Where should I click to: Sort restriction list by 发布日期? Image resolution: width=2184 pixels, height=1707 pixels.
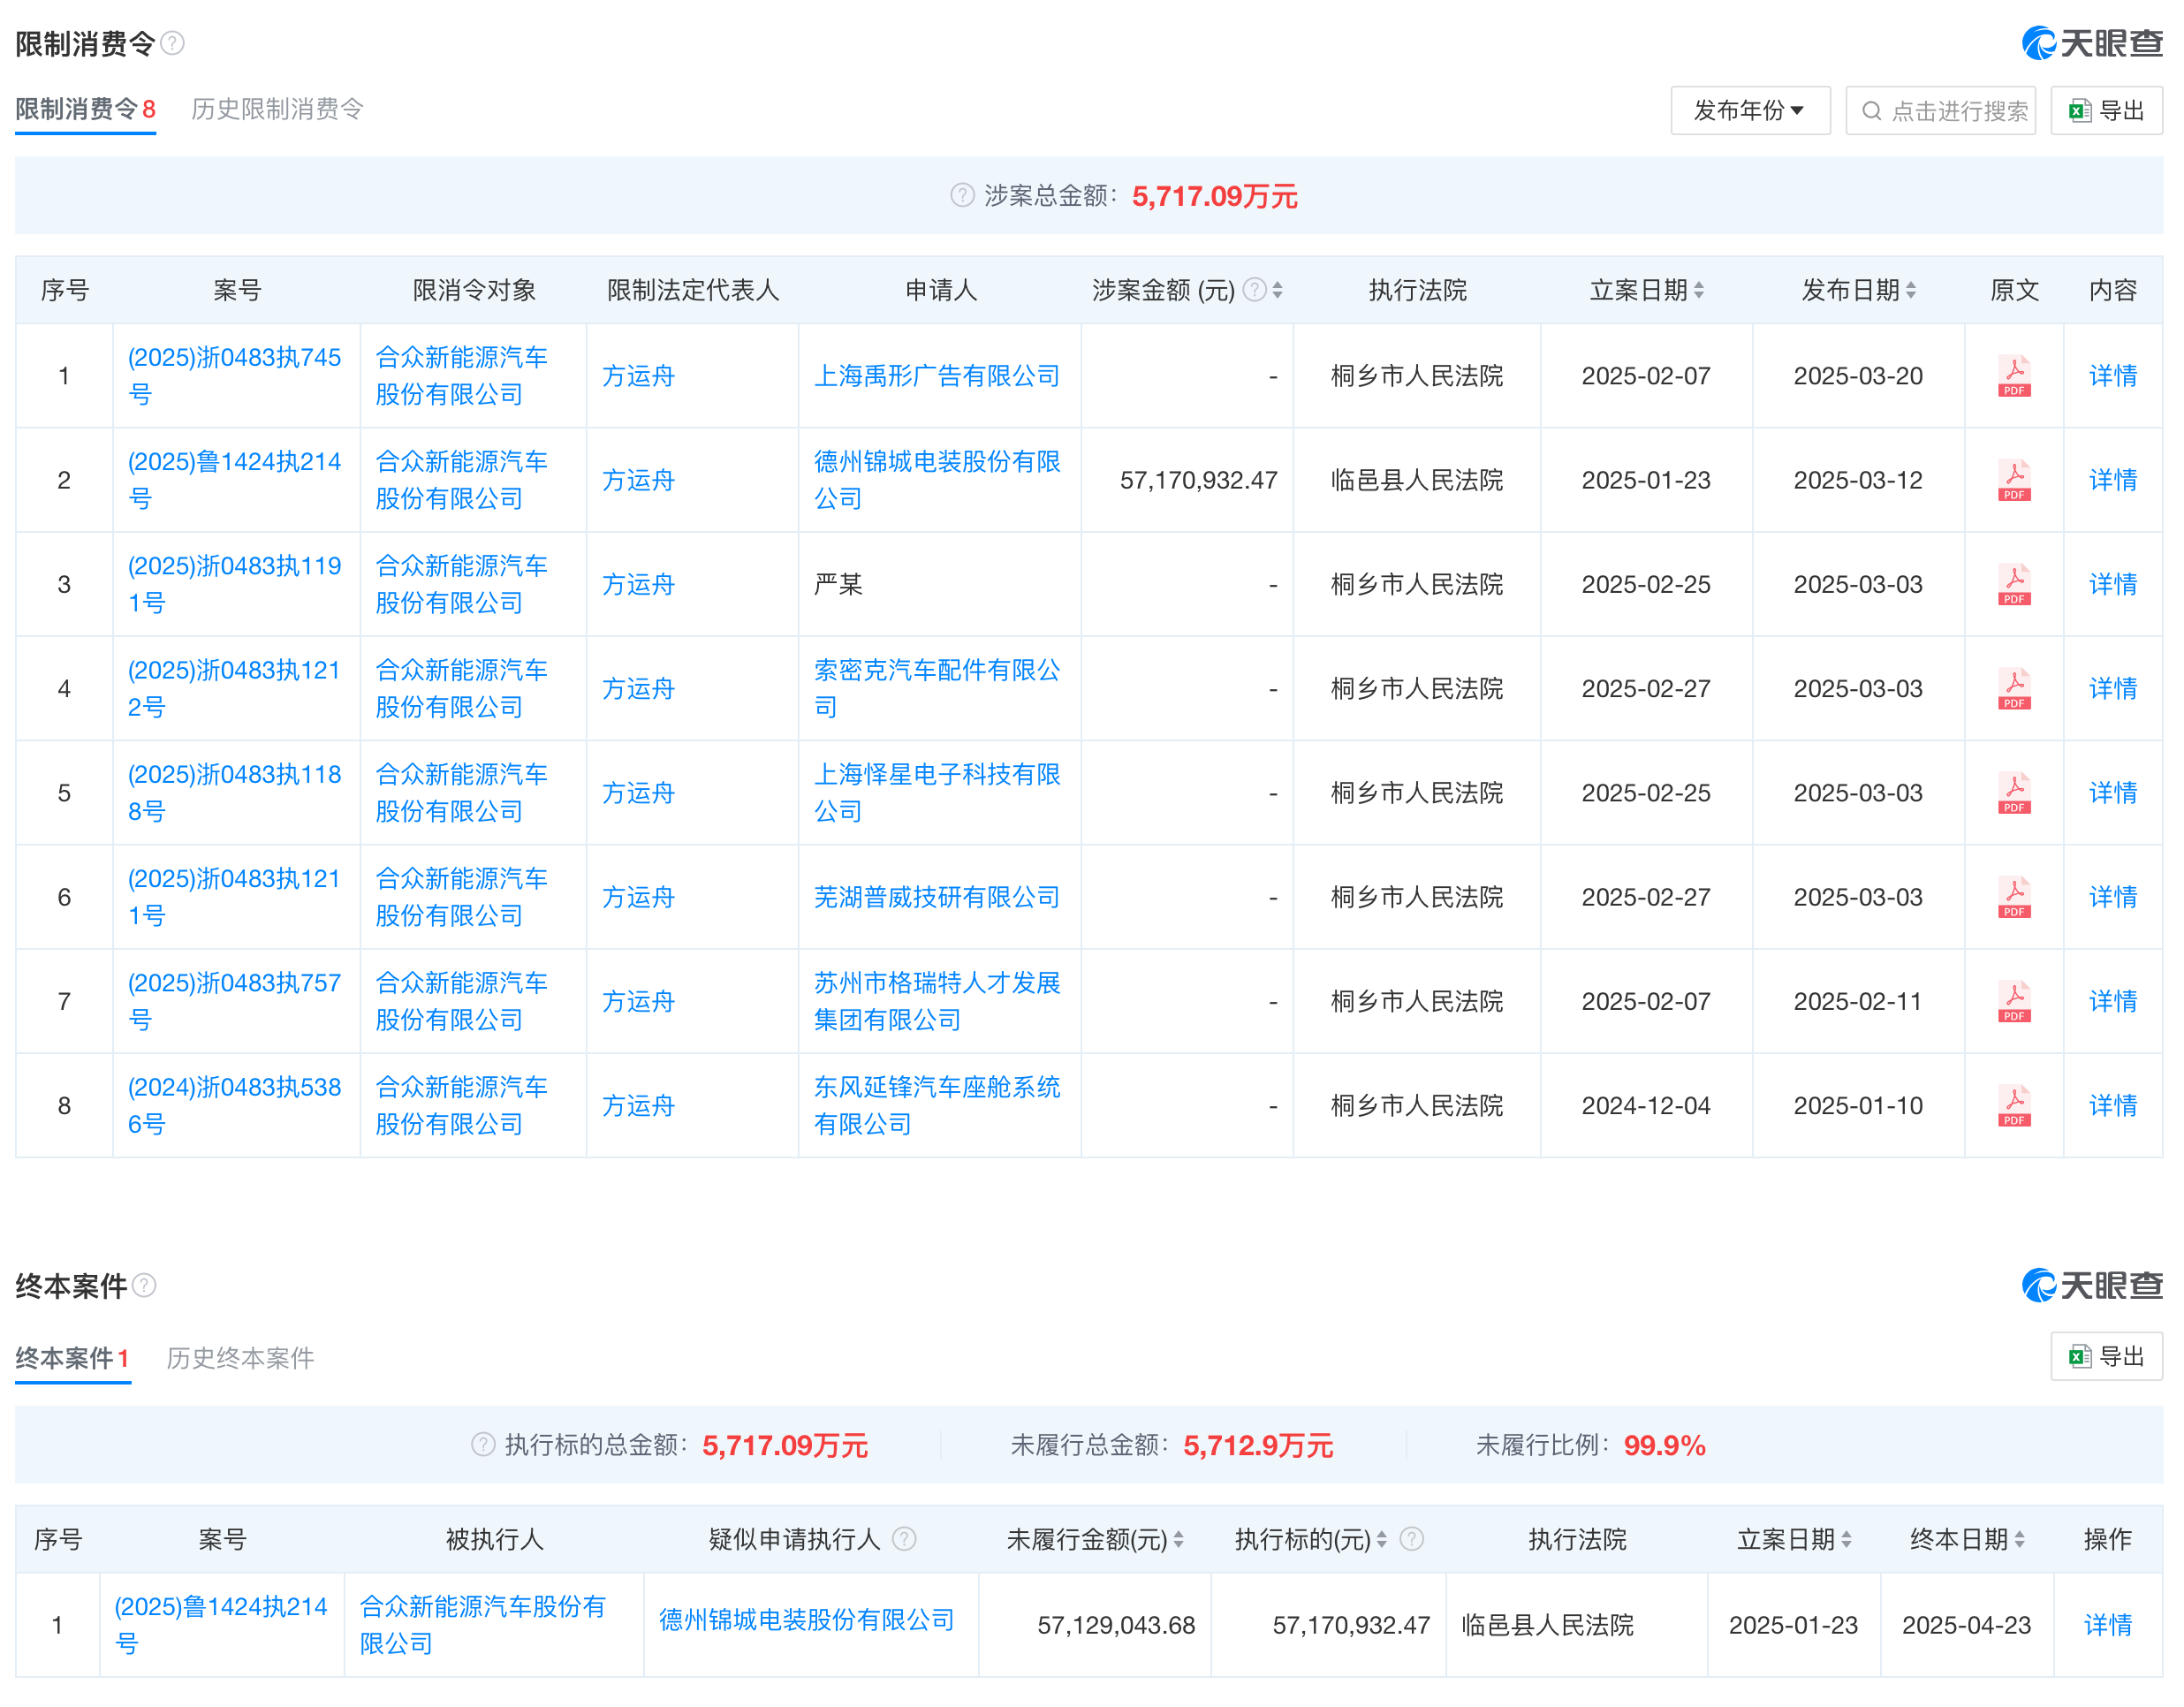1911,290
